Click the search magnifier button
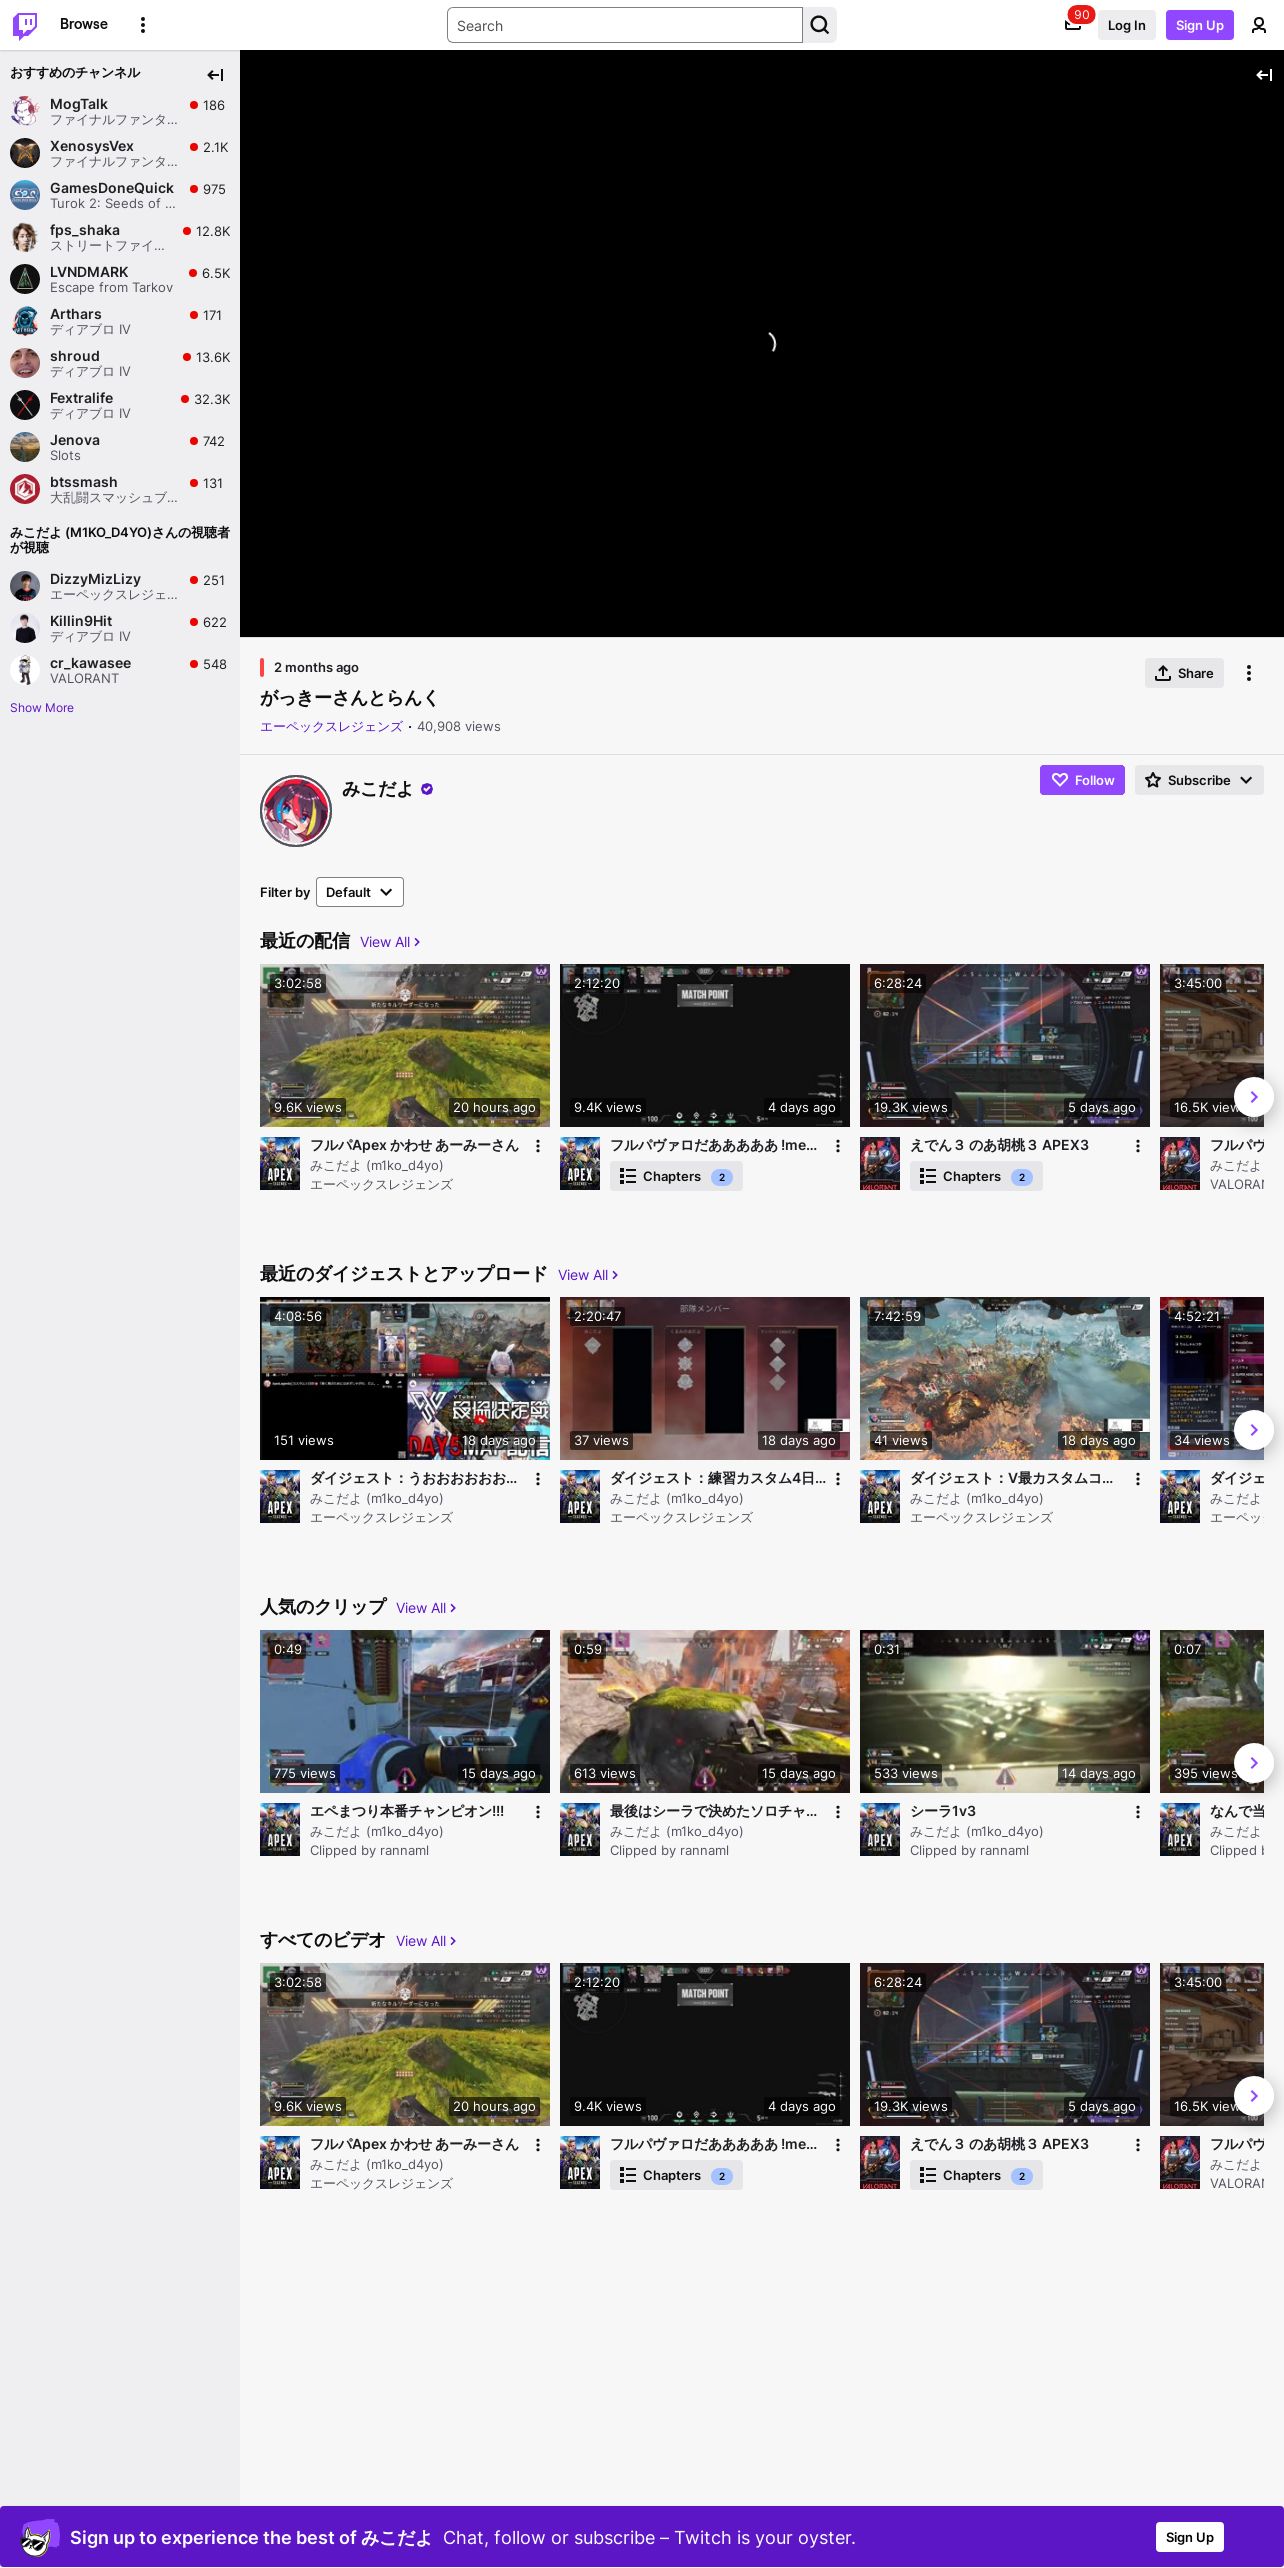Screen dimensions: 1284x2568 (820, 25)
